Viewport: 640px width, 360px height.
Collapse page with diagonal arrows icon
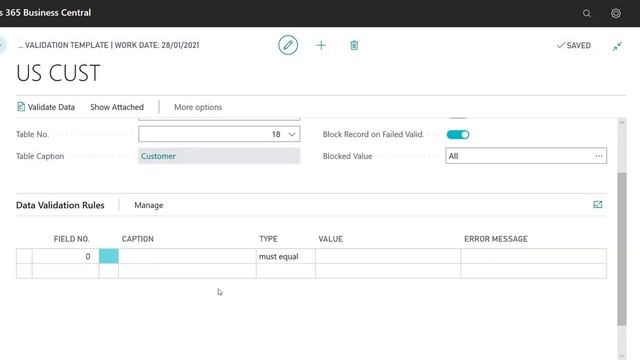617,46
